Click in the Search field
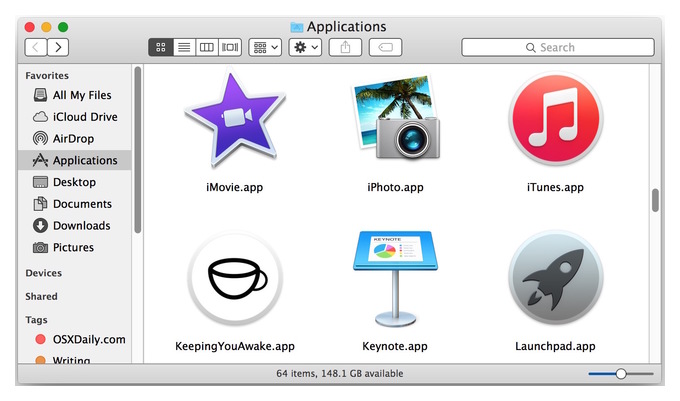This screenshot has height=401, width=680. click(x=558, y=47)
